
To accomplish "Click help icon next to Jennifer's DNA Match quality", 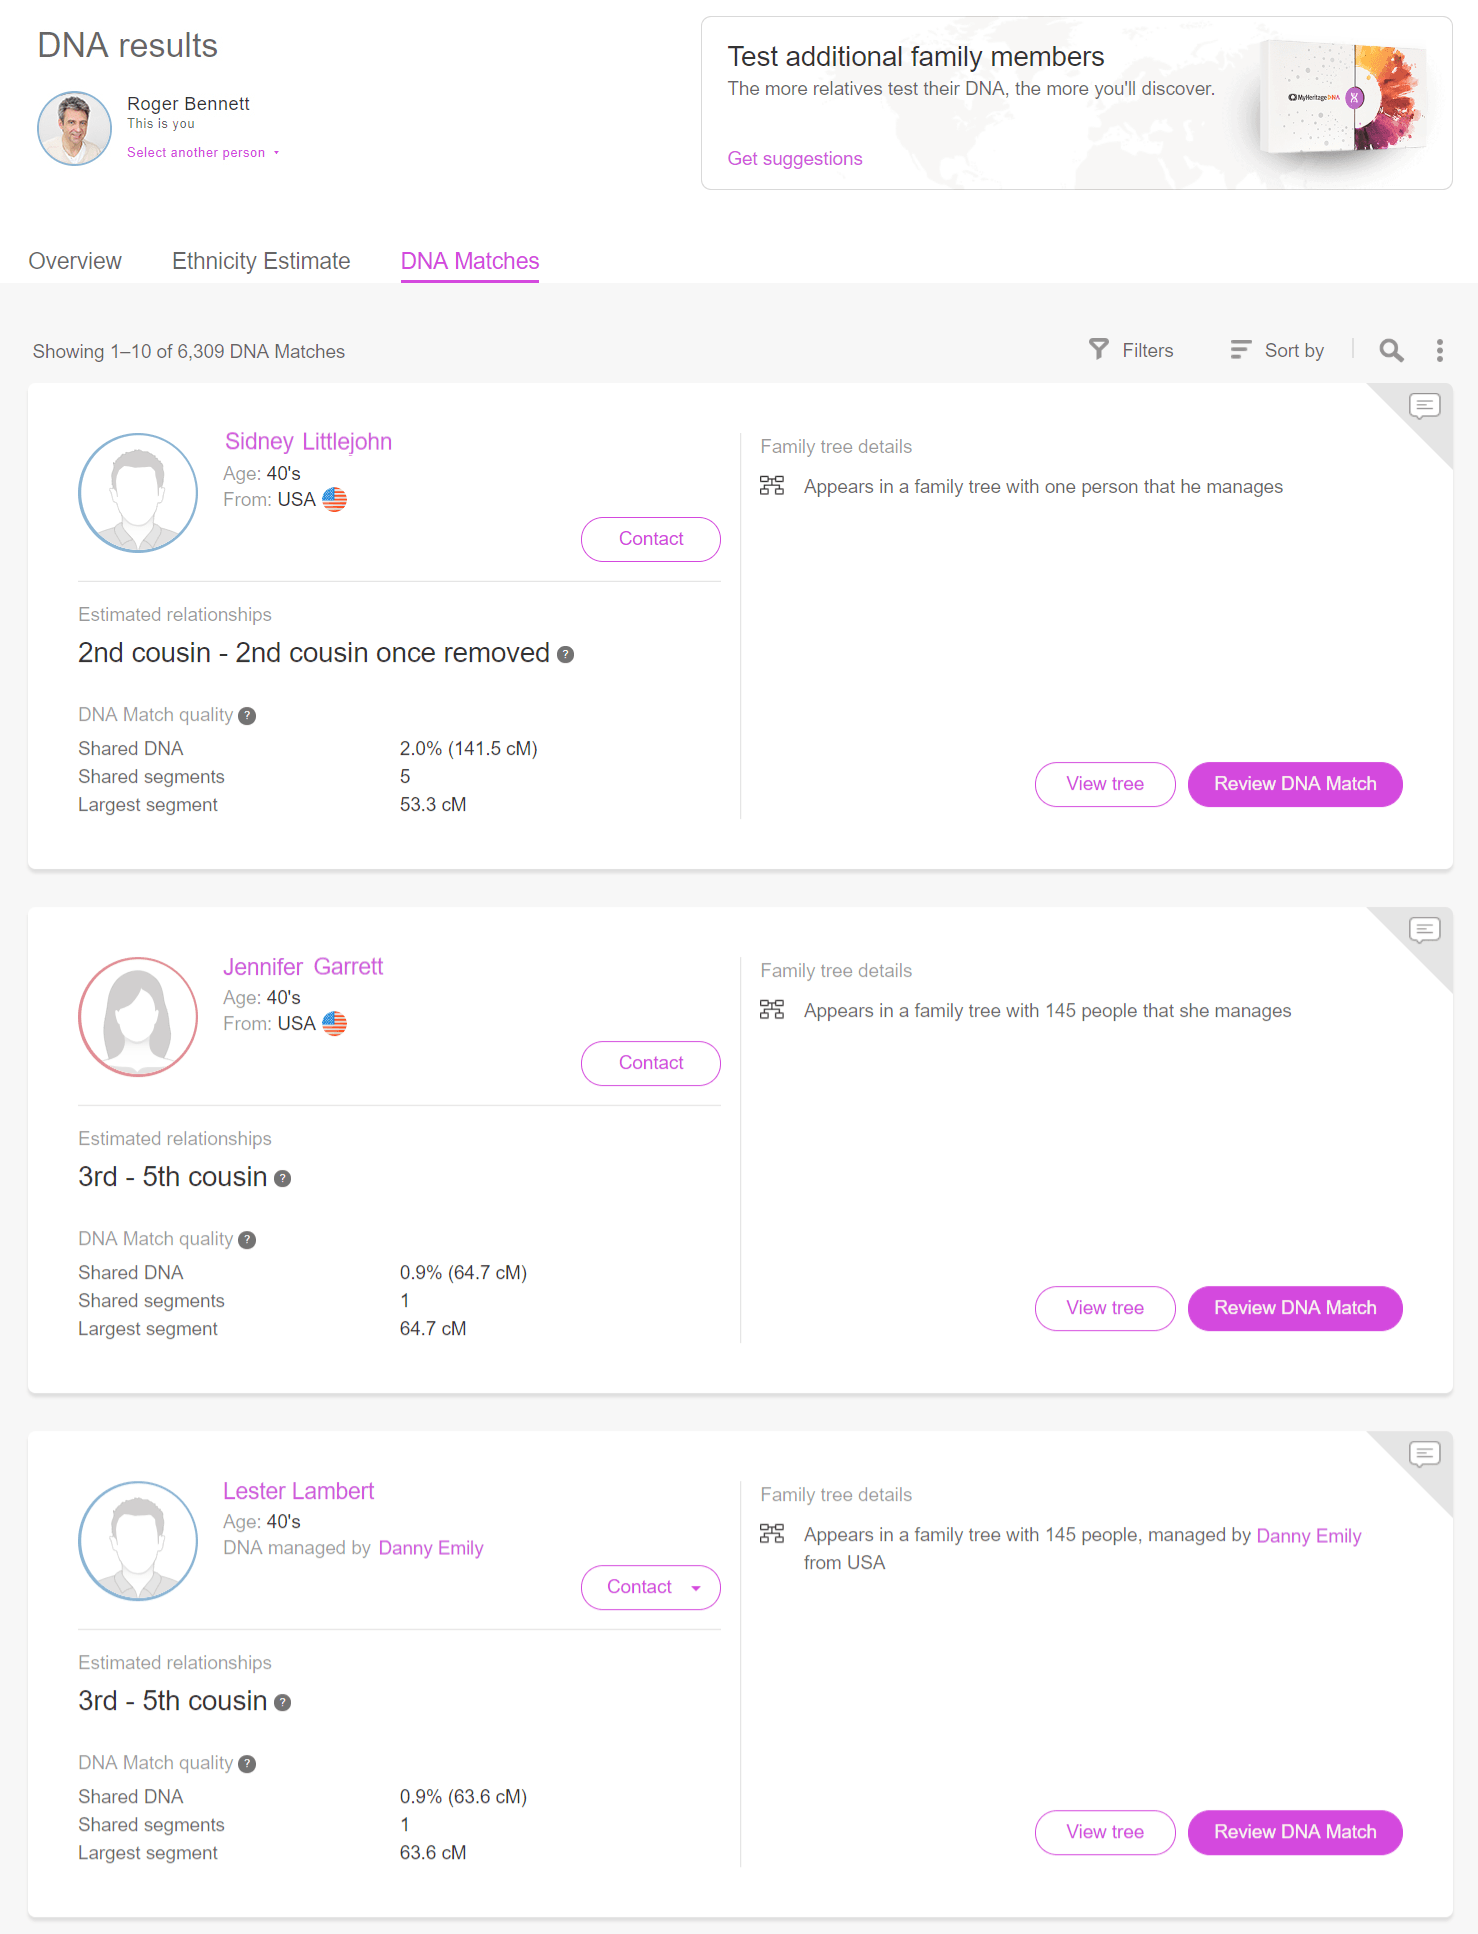I will coord(247,1240).
